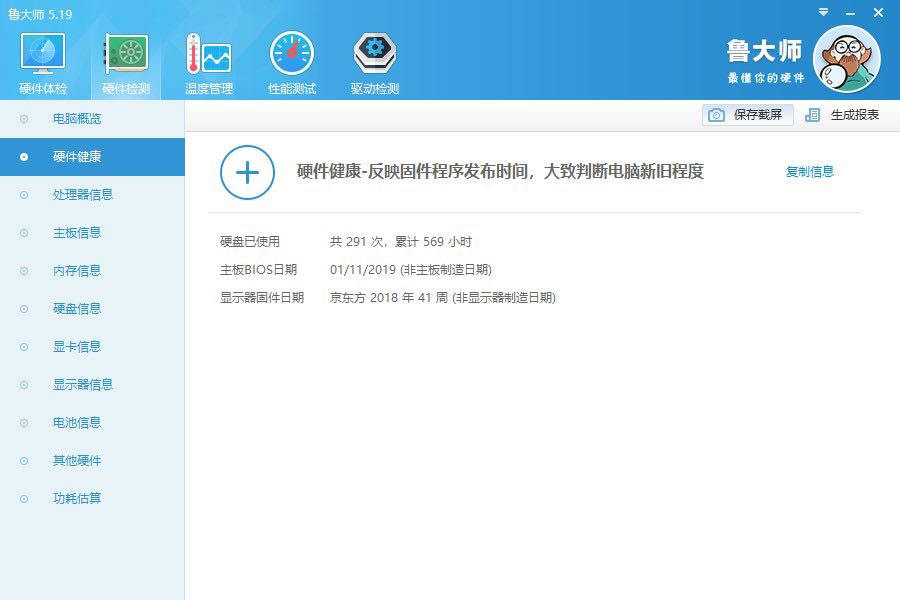Screen dimensions: 900x600
Task: Click the 显示器固件日期 label
Action: (x=262, y=297)
